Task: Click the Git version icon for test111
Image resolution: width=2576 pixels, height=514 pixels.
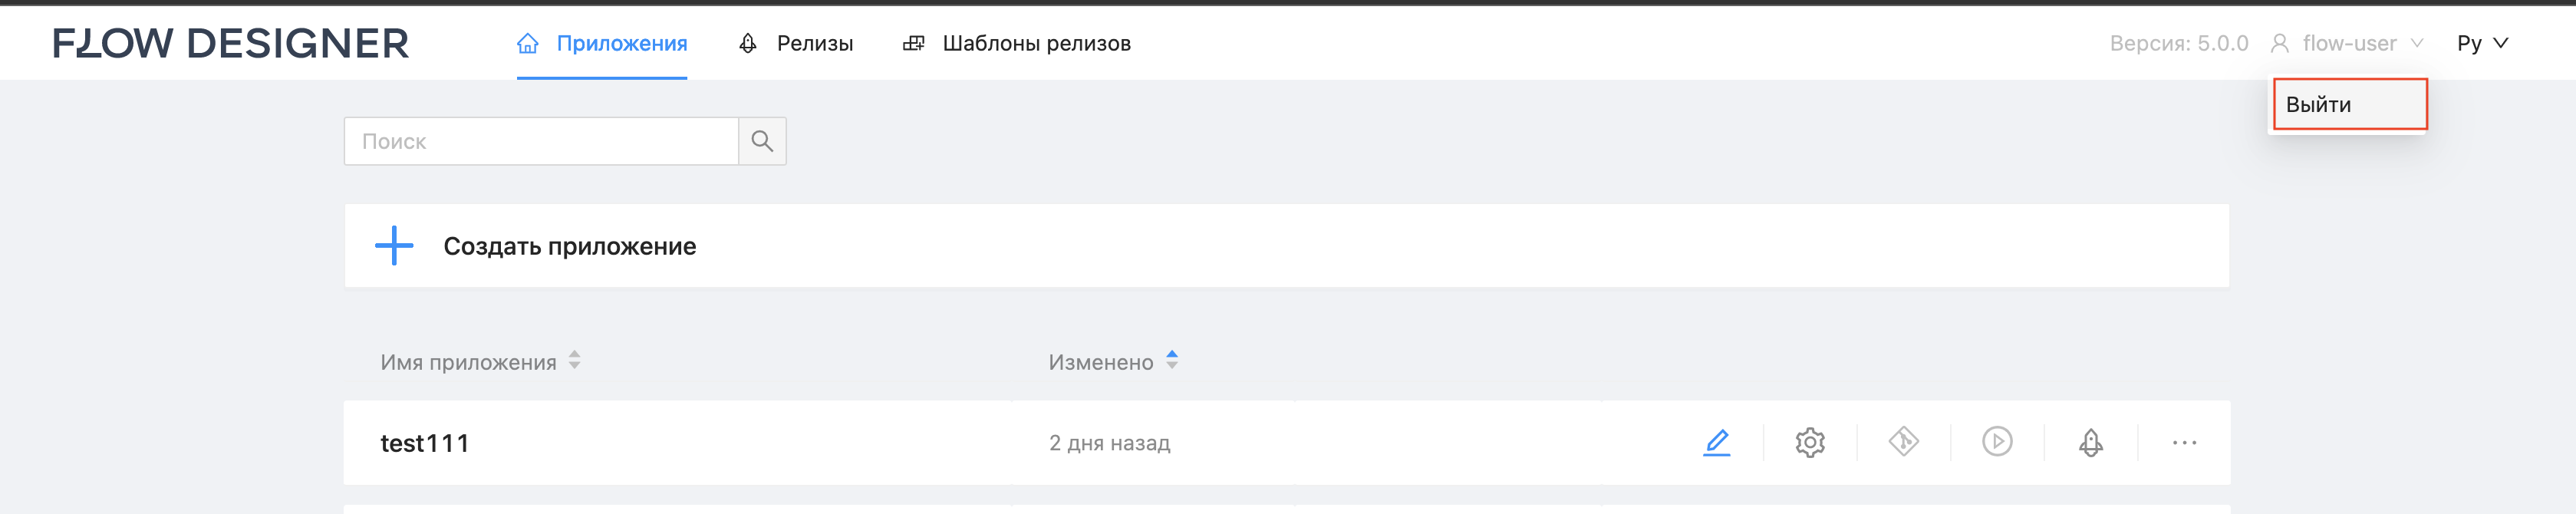Action: (1905, 441)
